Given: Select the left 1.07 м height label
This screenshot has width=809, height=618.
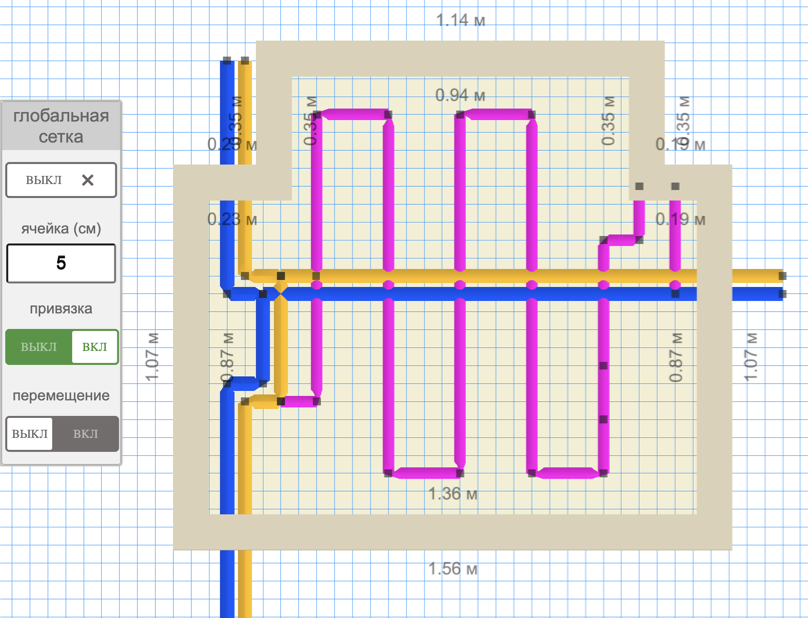Looking at the screenshot, I should click(x=153, y=357).
